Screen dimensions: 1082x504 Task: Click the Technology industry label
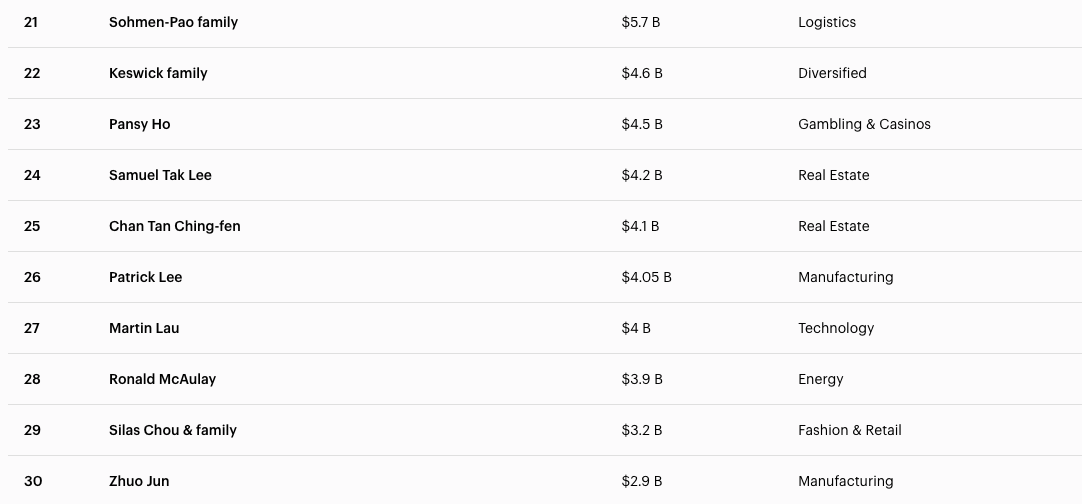[836, 328]
